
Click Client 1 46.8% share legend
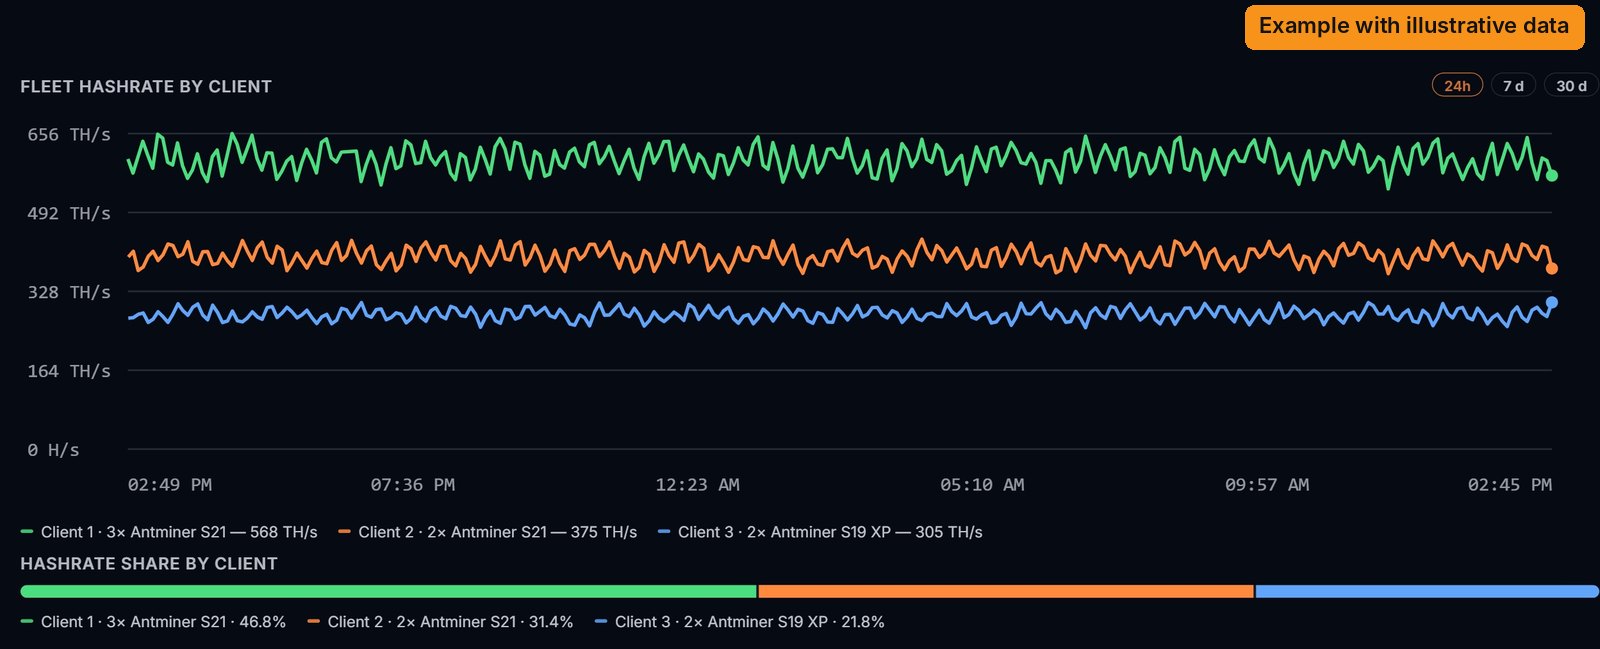(x=153, y=622)
